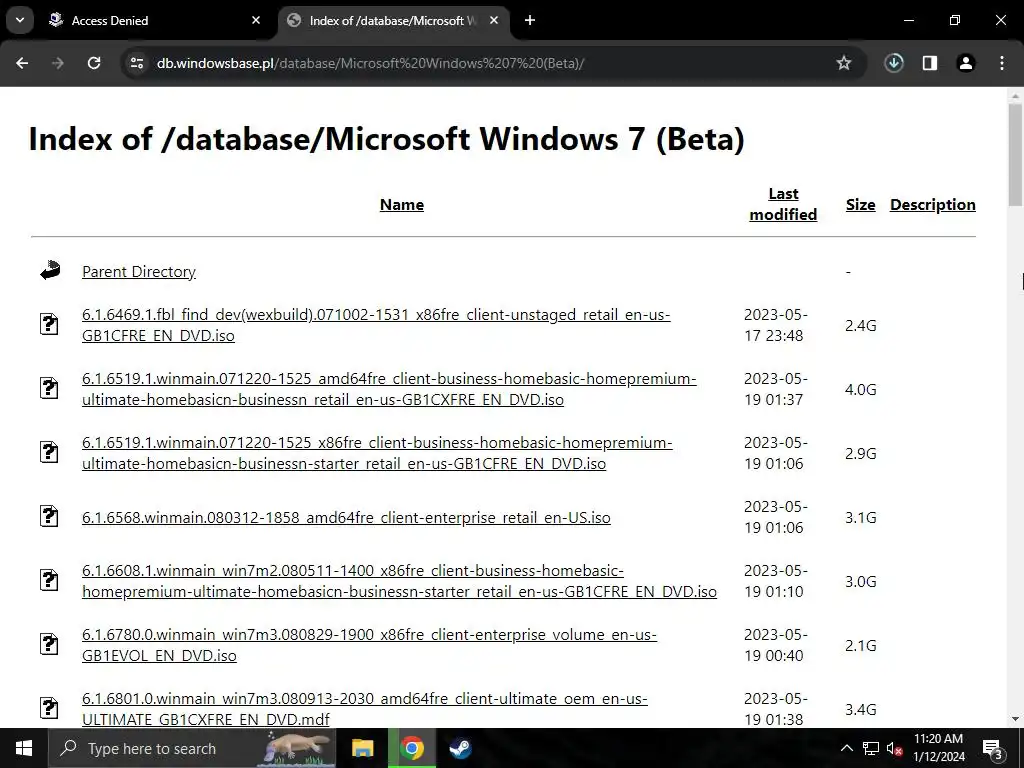The image size is (1024, 768).
Task: Click file icon beside 6.1.6568 entry
Action: [49, 516]
